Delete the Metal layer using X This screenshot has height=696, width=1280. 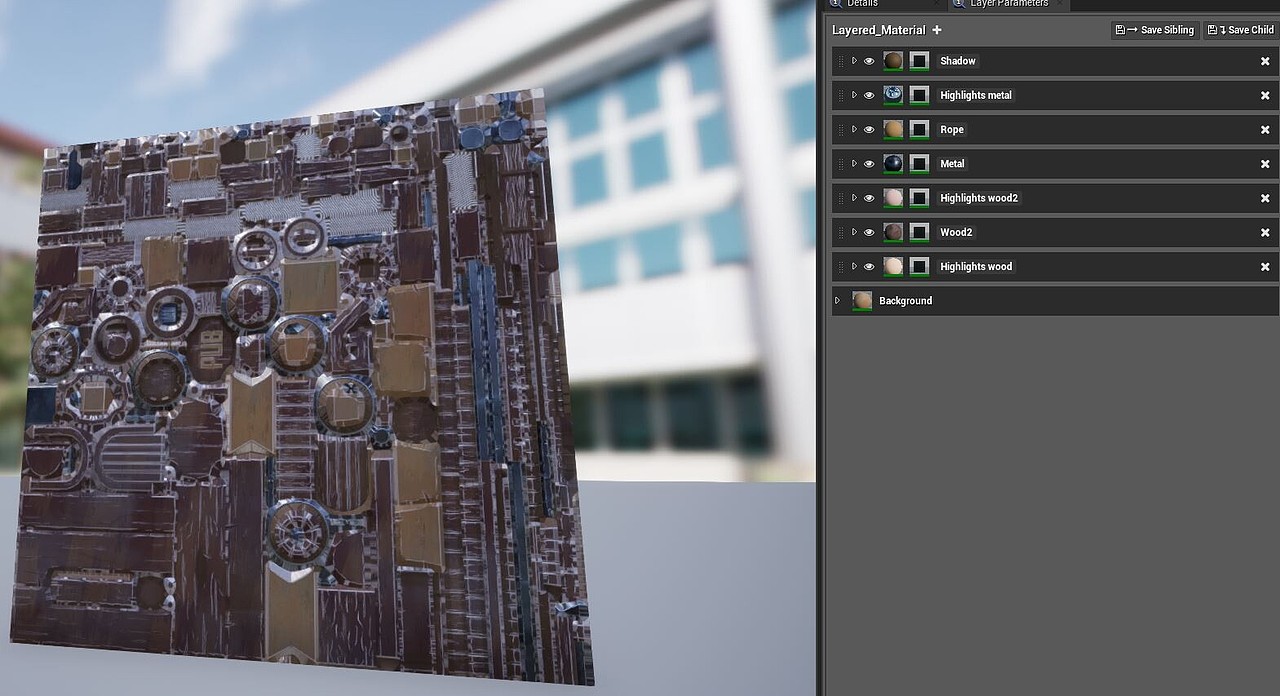click(x=1265, y=163)
